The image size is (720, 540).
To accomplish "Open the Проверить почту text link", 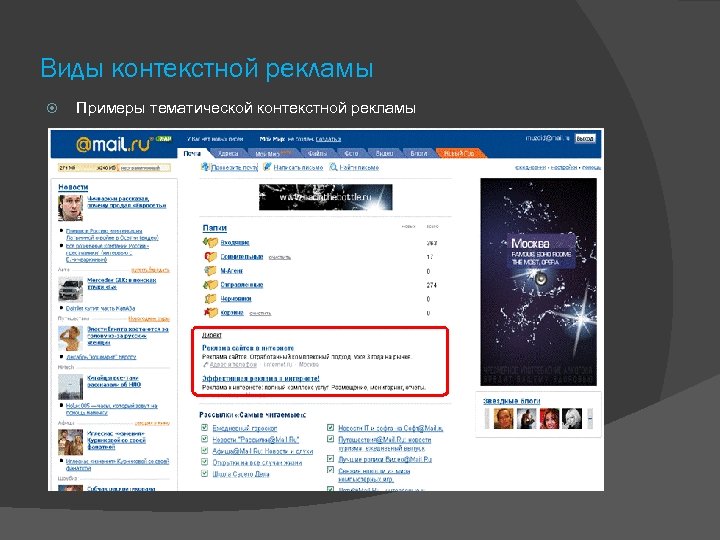I will (x=234, y=168).
